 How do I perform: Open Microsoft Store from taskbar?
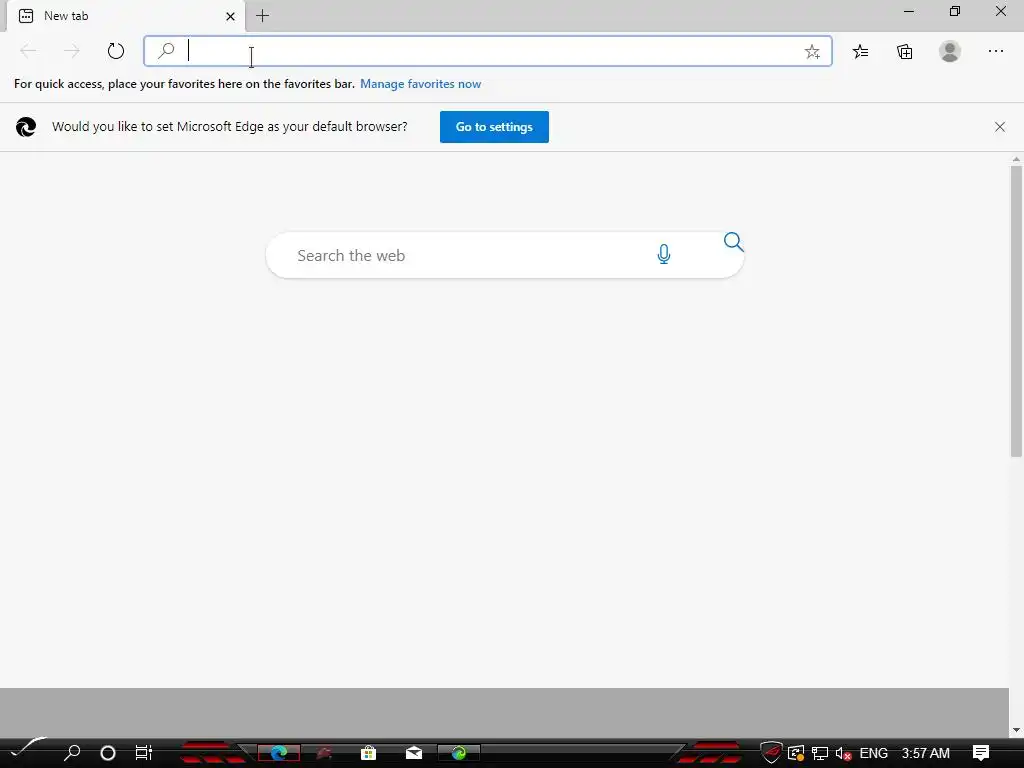(368, 753)
